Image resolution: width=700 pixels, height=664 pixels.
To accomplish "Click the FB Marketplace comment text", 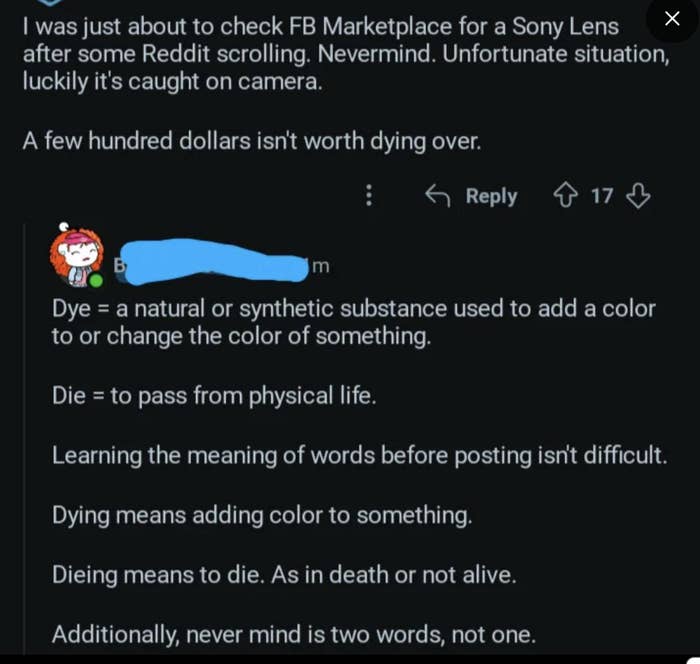I will (345, 54).
